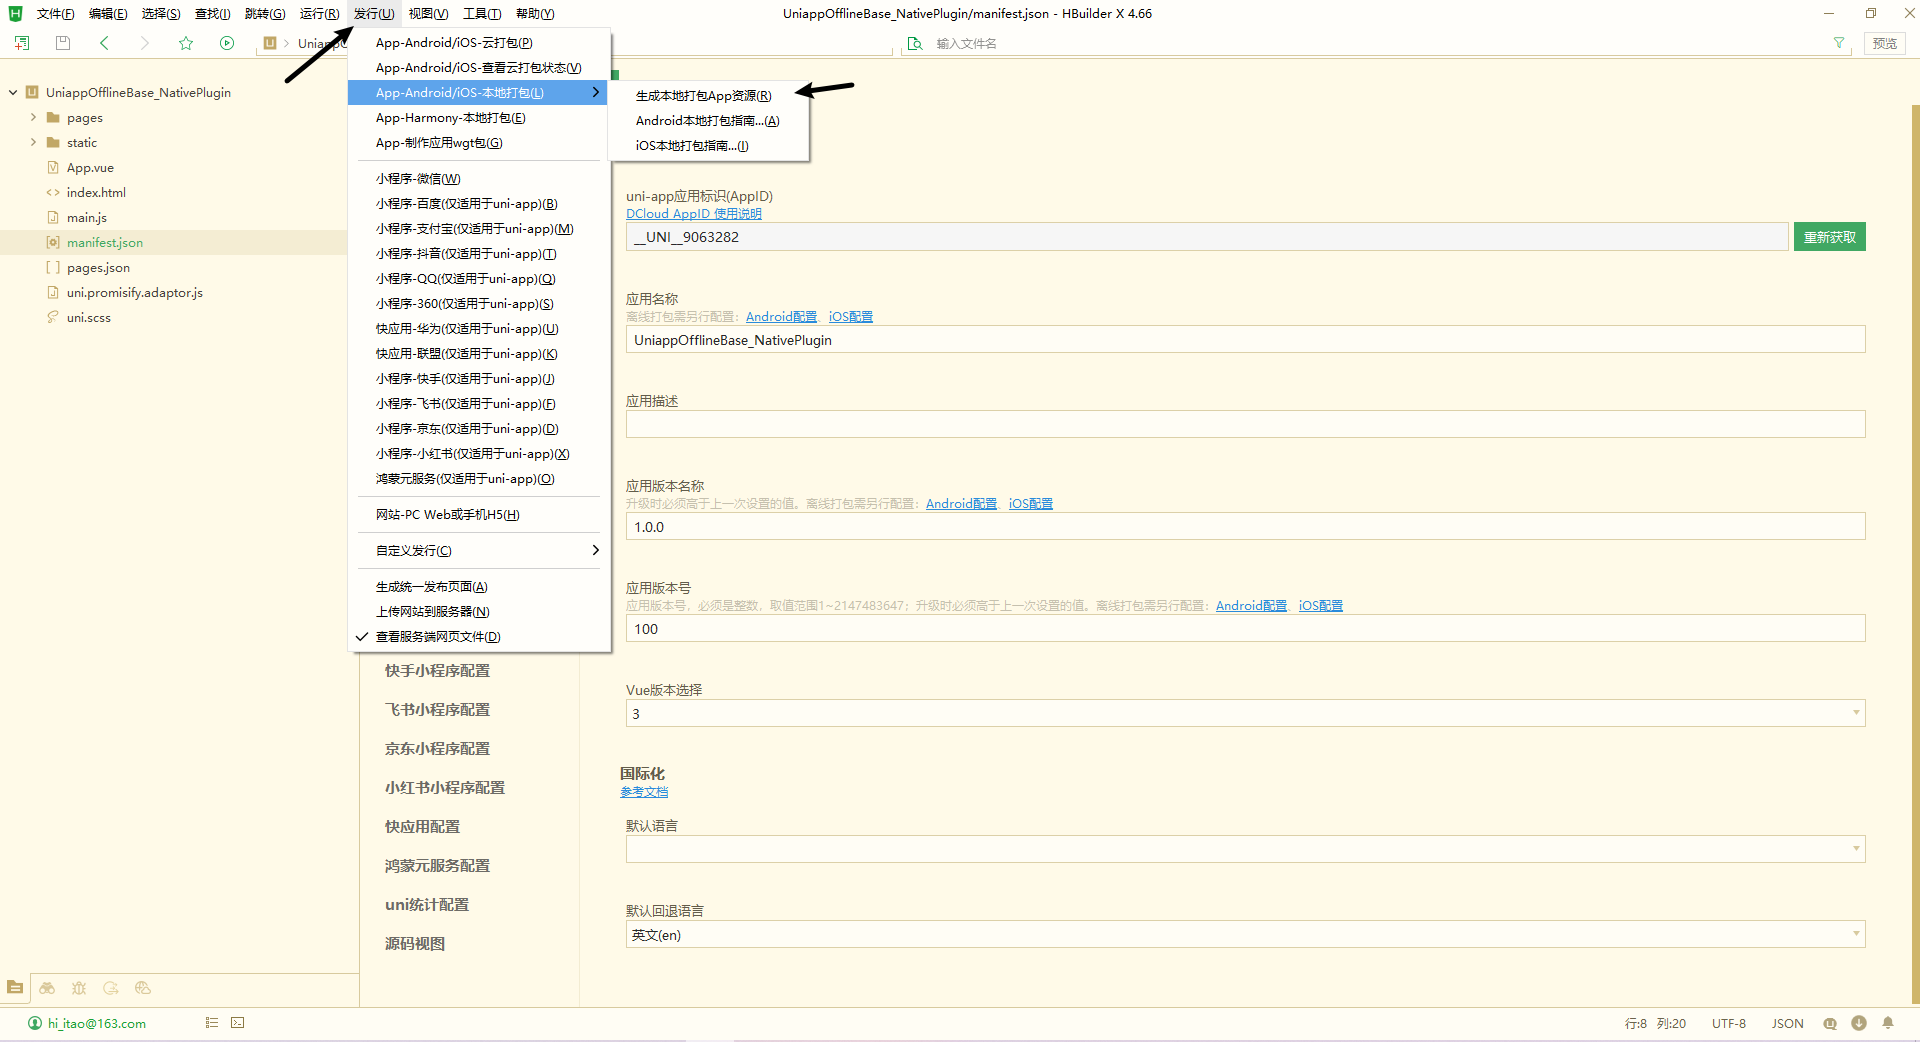Click the save file icon
The image size is (1920, 1042).
(63, 43)
